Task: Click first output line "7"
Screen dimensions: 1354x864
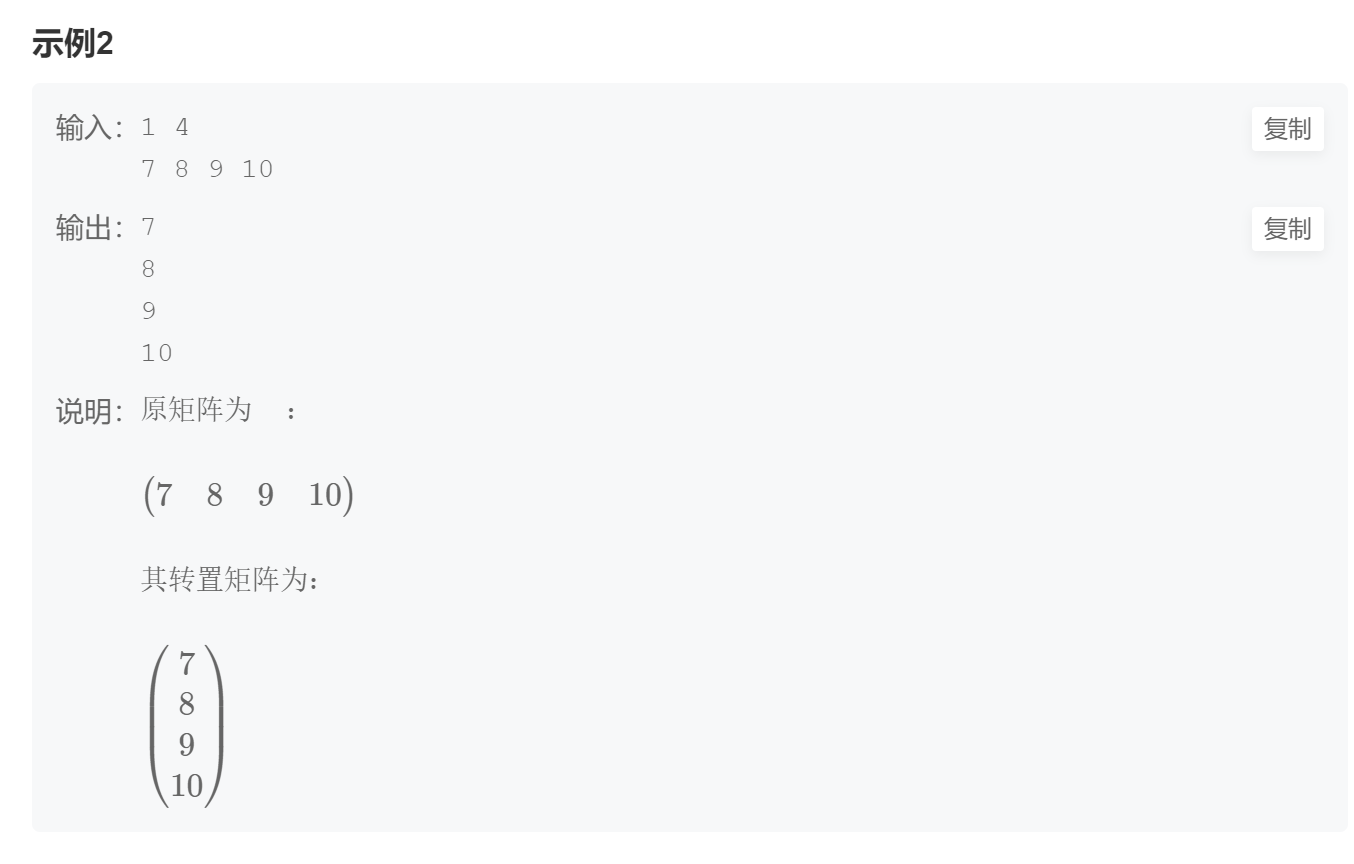Action: pyautogui.click(x=149, y=228)
